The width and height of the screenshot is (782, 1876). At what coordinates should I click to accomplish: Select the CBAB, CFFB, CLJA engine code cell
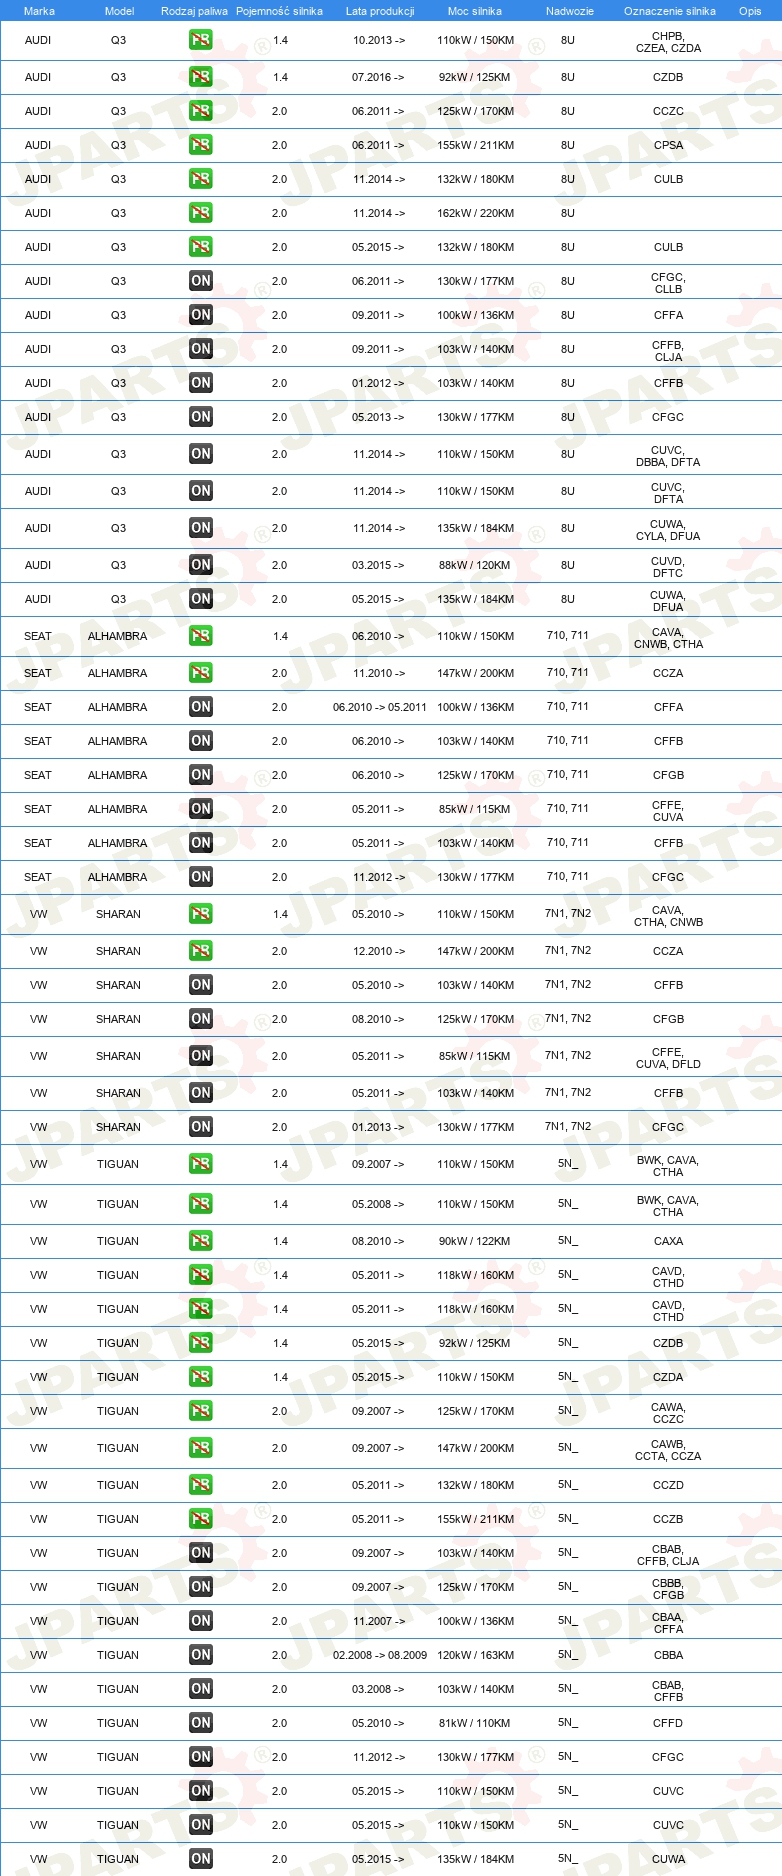pyautogui.click(x=668, y=1555)
